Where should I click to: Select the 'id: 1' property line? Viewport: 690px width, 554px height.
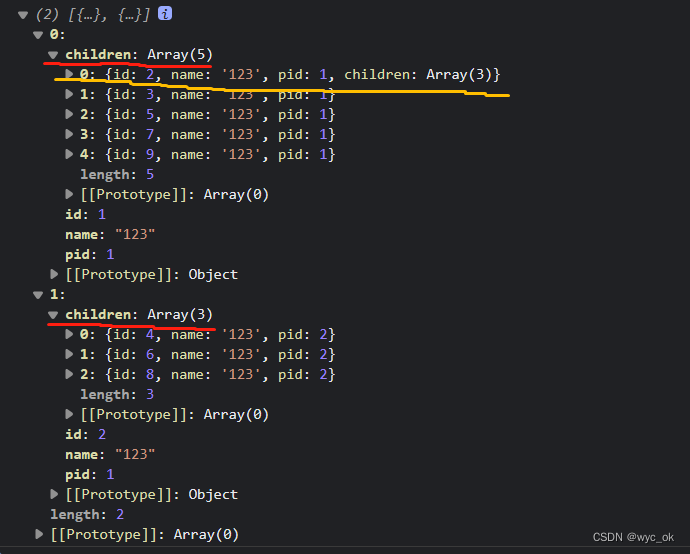(86, 214)
